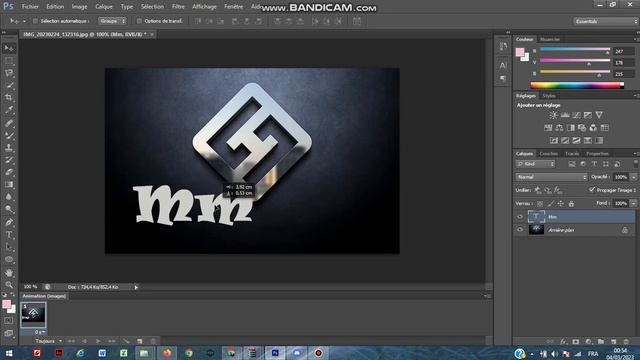Viewport: 640px width, 360px height.
Task: Select the Move tool in the toolbox
Action: pos(9,49)
